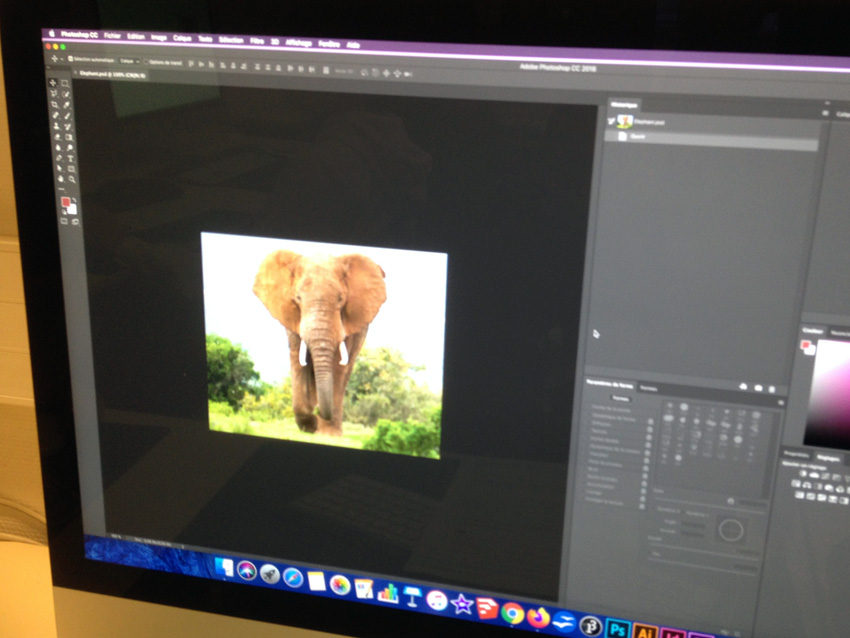Screen dimensions: 850x638
Task: Select the Zoom magnifier tool
Action: (x=72, y=179)
